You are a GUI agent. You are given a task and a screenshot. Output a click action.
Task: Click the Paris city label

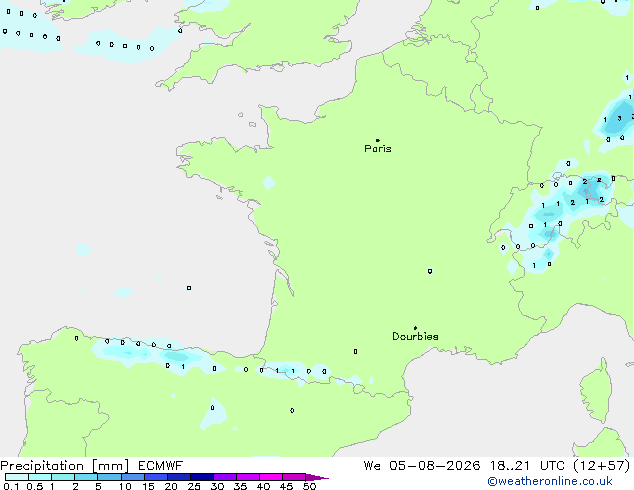[378, 148]
